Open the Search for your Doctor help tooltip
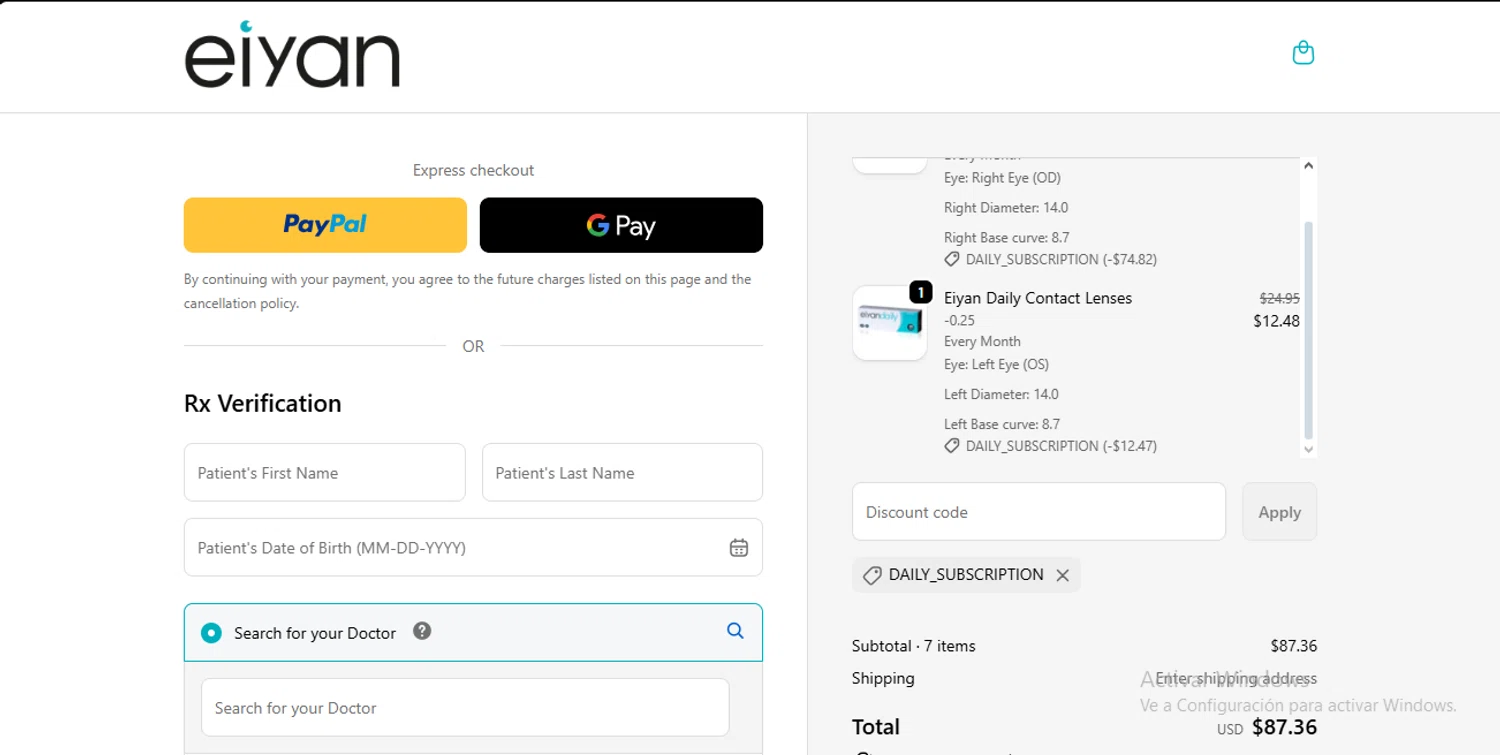The width and height of the screenshot is (1500, 755). [x=422, y=631]
